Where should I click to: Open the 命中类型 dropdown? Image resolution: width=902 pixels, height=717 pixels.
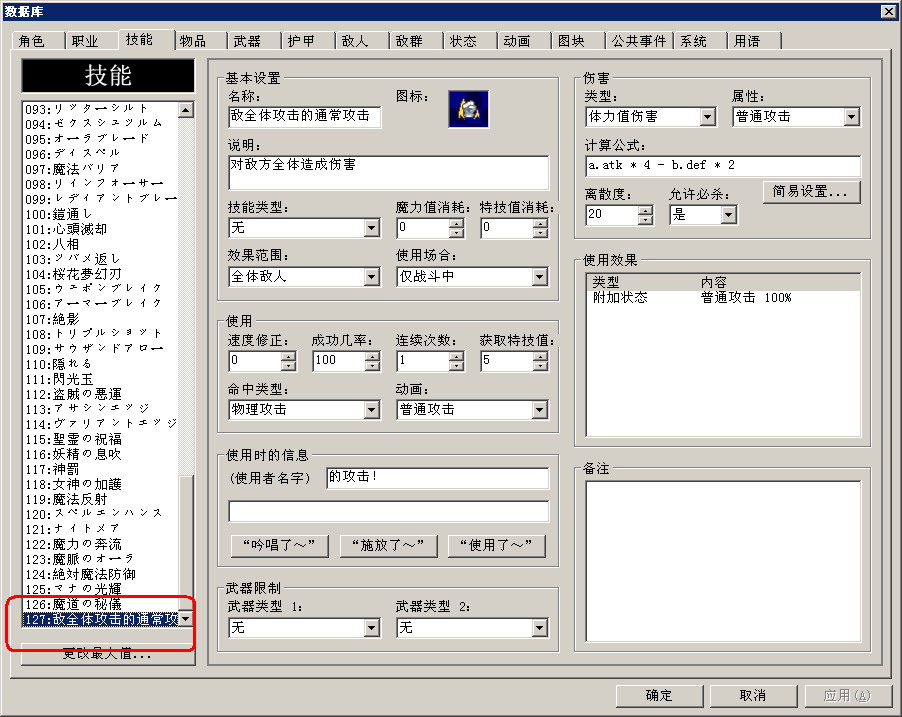[372, 410]
